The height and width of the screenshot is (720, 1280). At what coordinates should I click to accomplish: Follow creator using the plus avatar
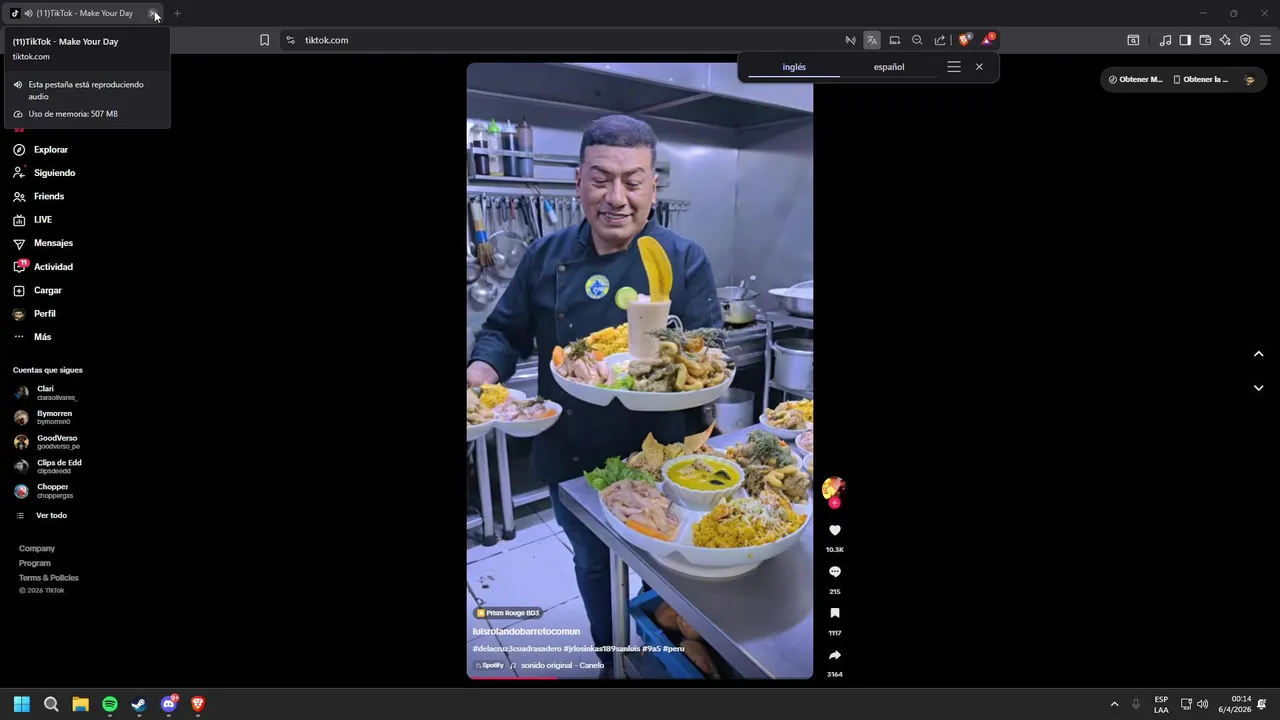click(834, 503)
